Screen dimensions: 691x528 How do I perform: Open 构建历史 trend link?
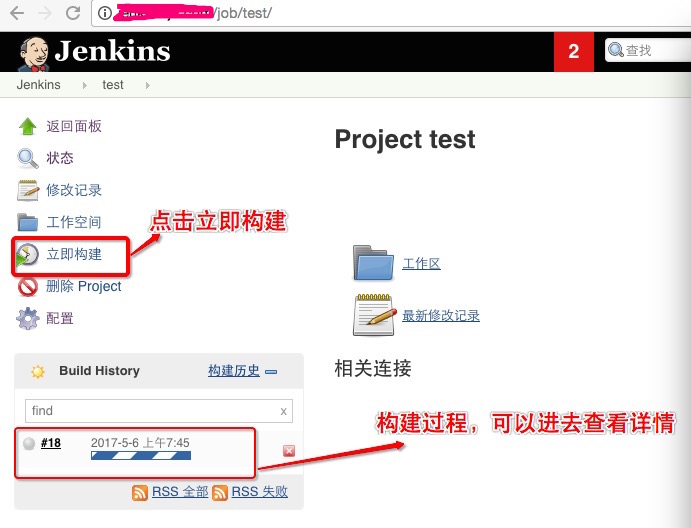[234, 371]
